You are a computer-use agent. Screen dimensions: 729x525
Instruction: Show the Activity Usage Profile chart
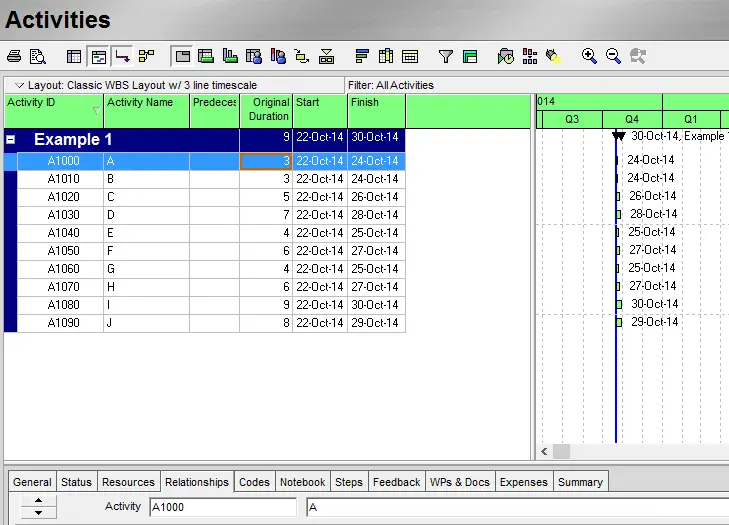coord(230,57)
